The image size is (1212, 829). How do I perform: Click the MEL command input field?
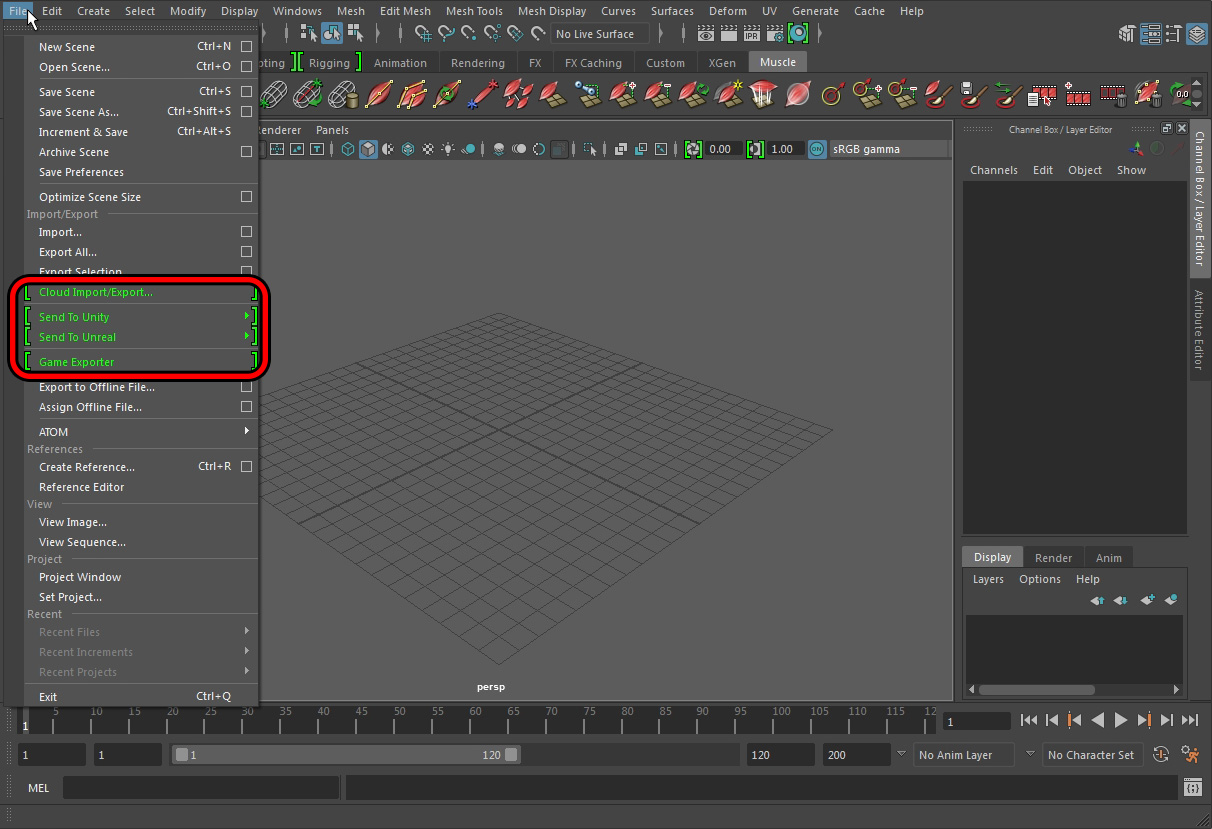(x=202, y=788)
